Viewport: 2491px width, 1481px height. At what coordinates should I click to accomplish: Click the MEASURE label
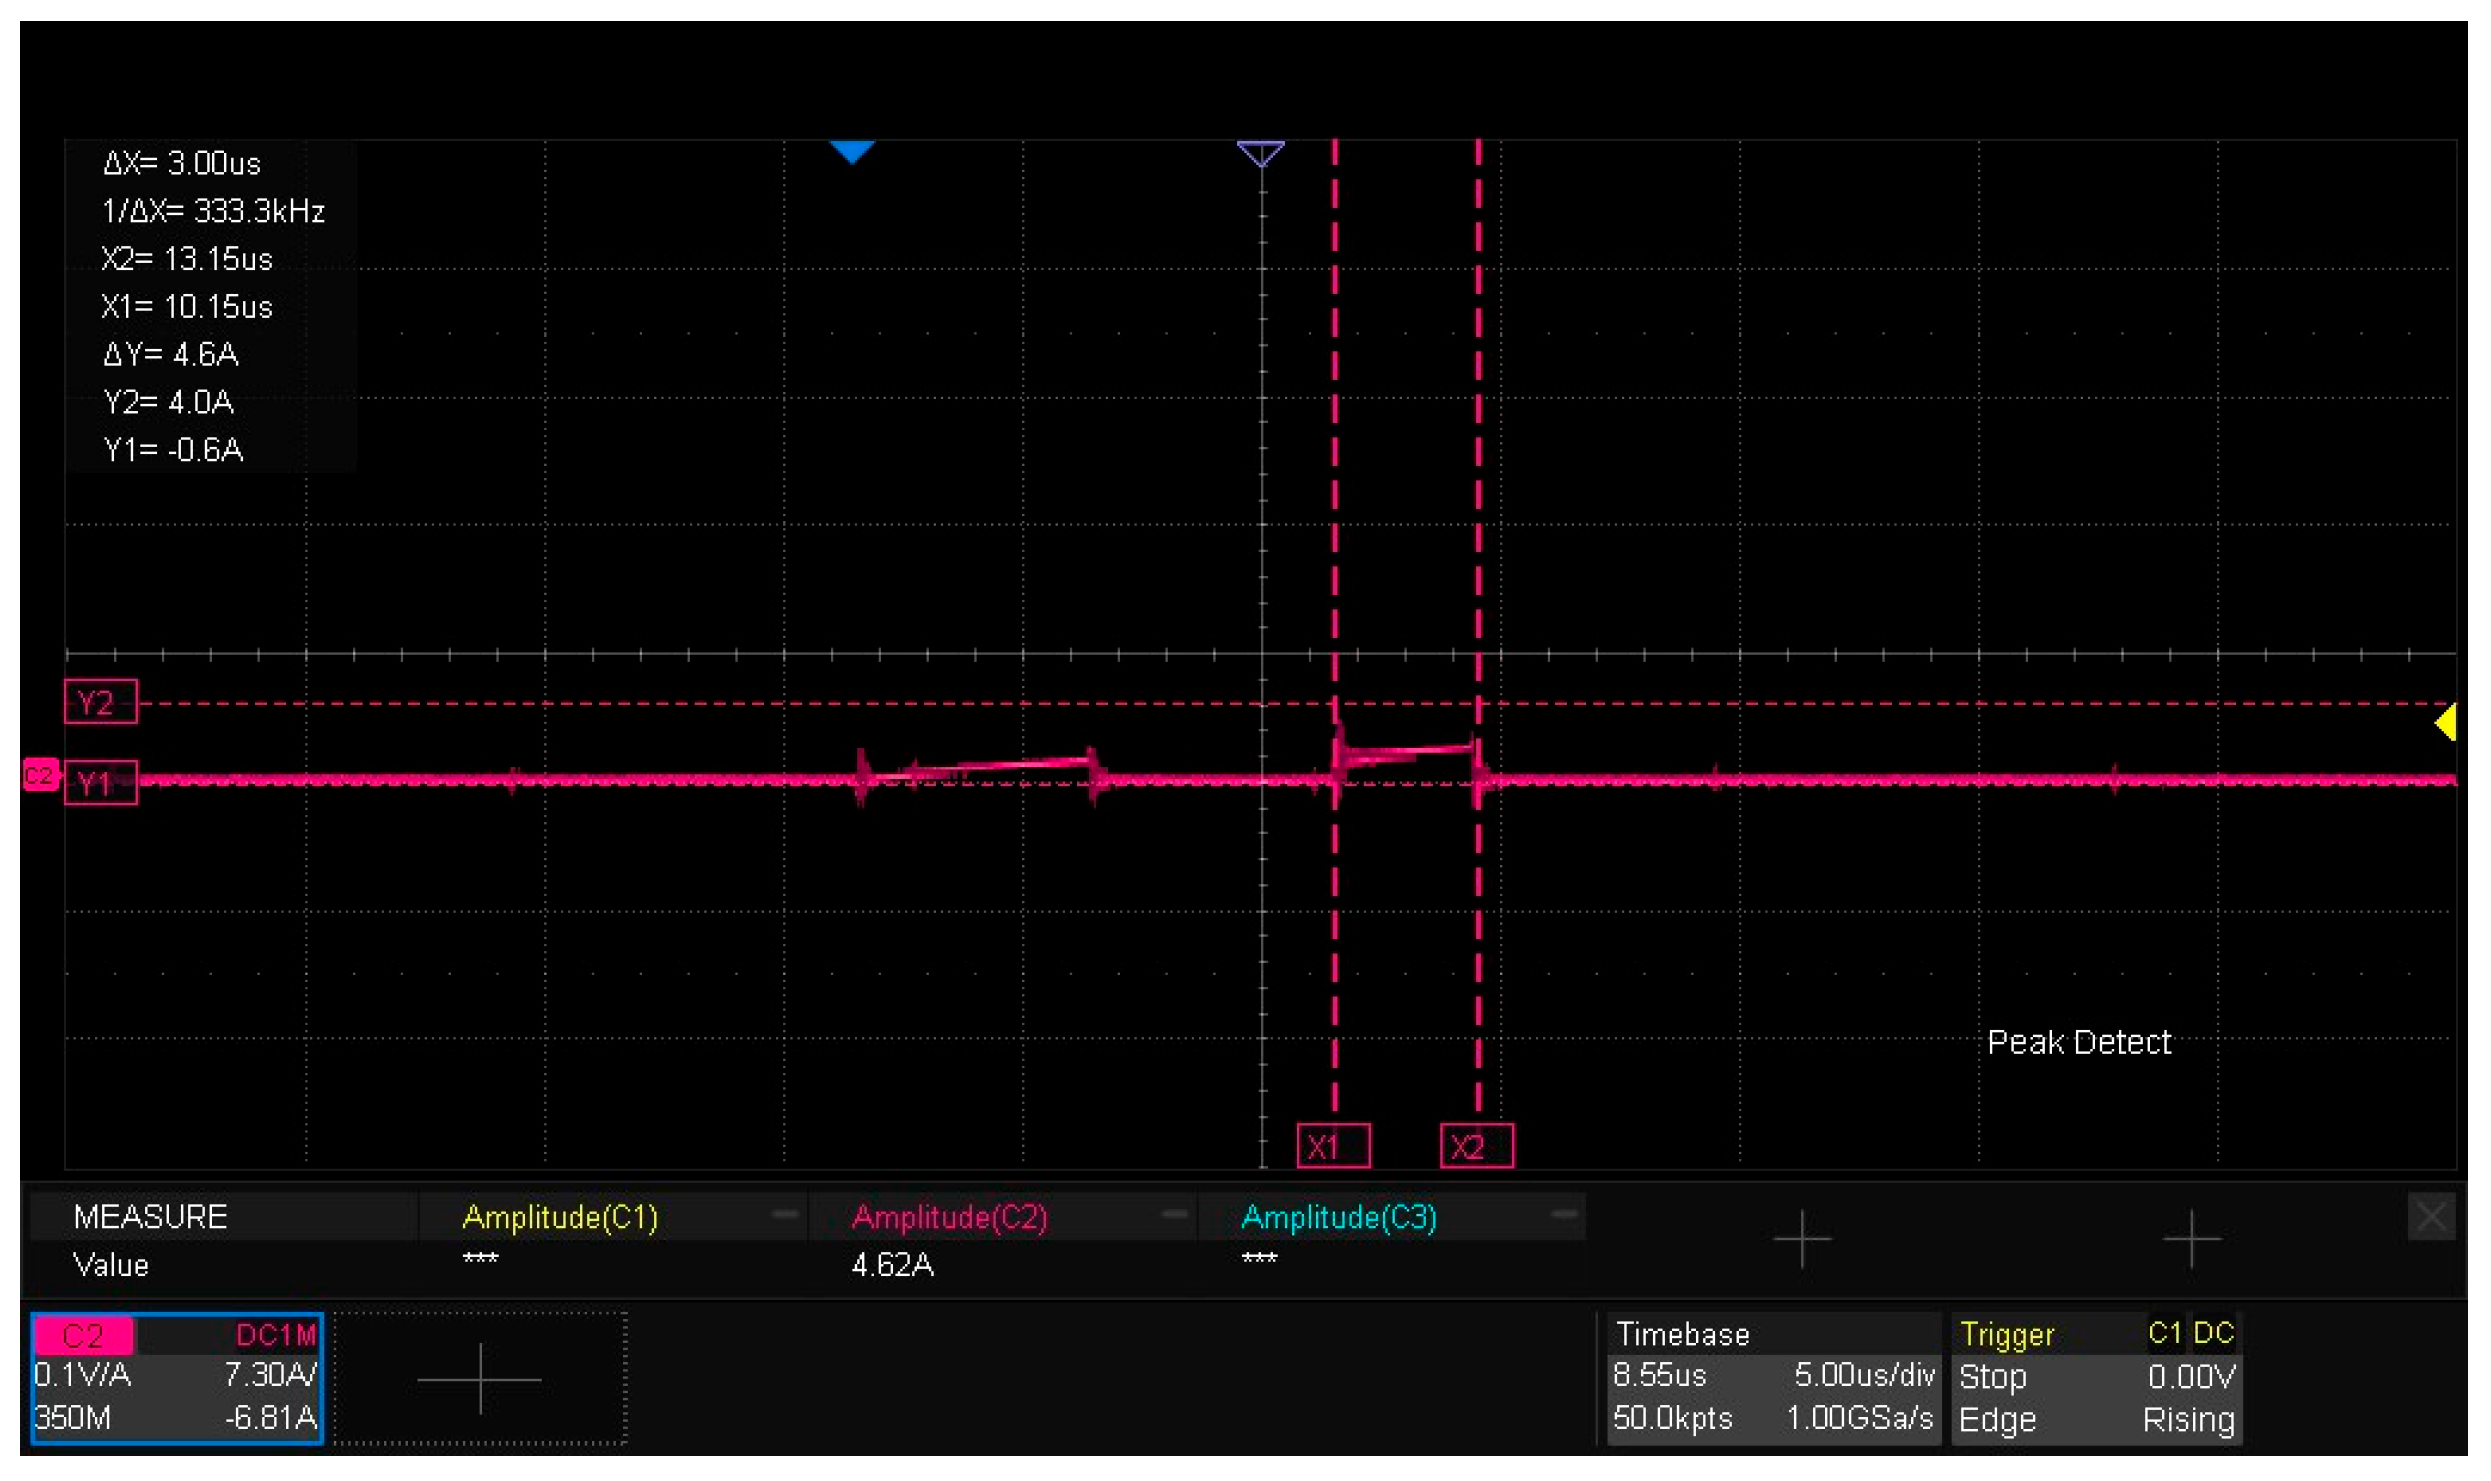coord(150,1217)
